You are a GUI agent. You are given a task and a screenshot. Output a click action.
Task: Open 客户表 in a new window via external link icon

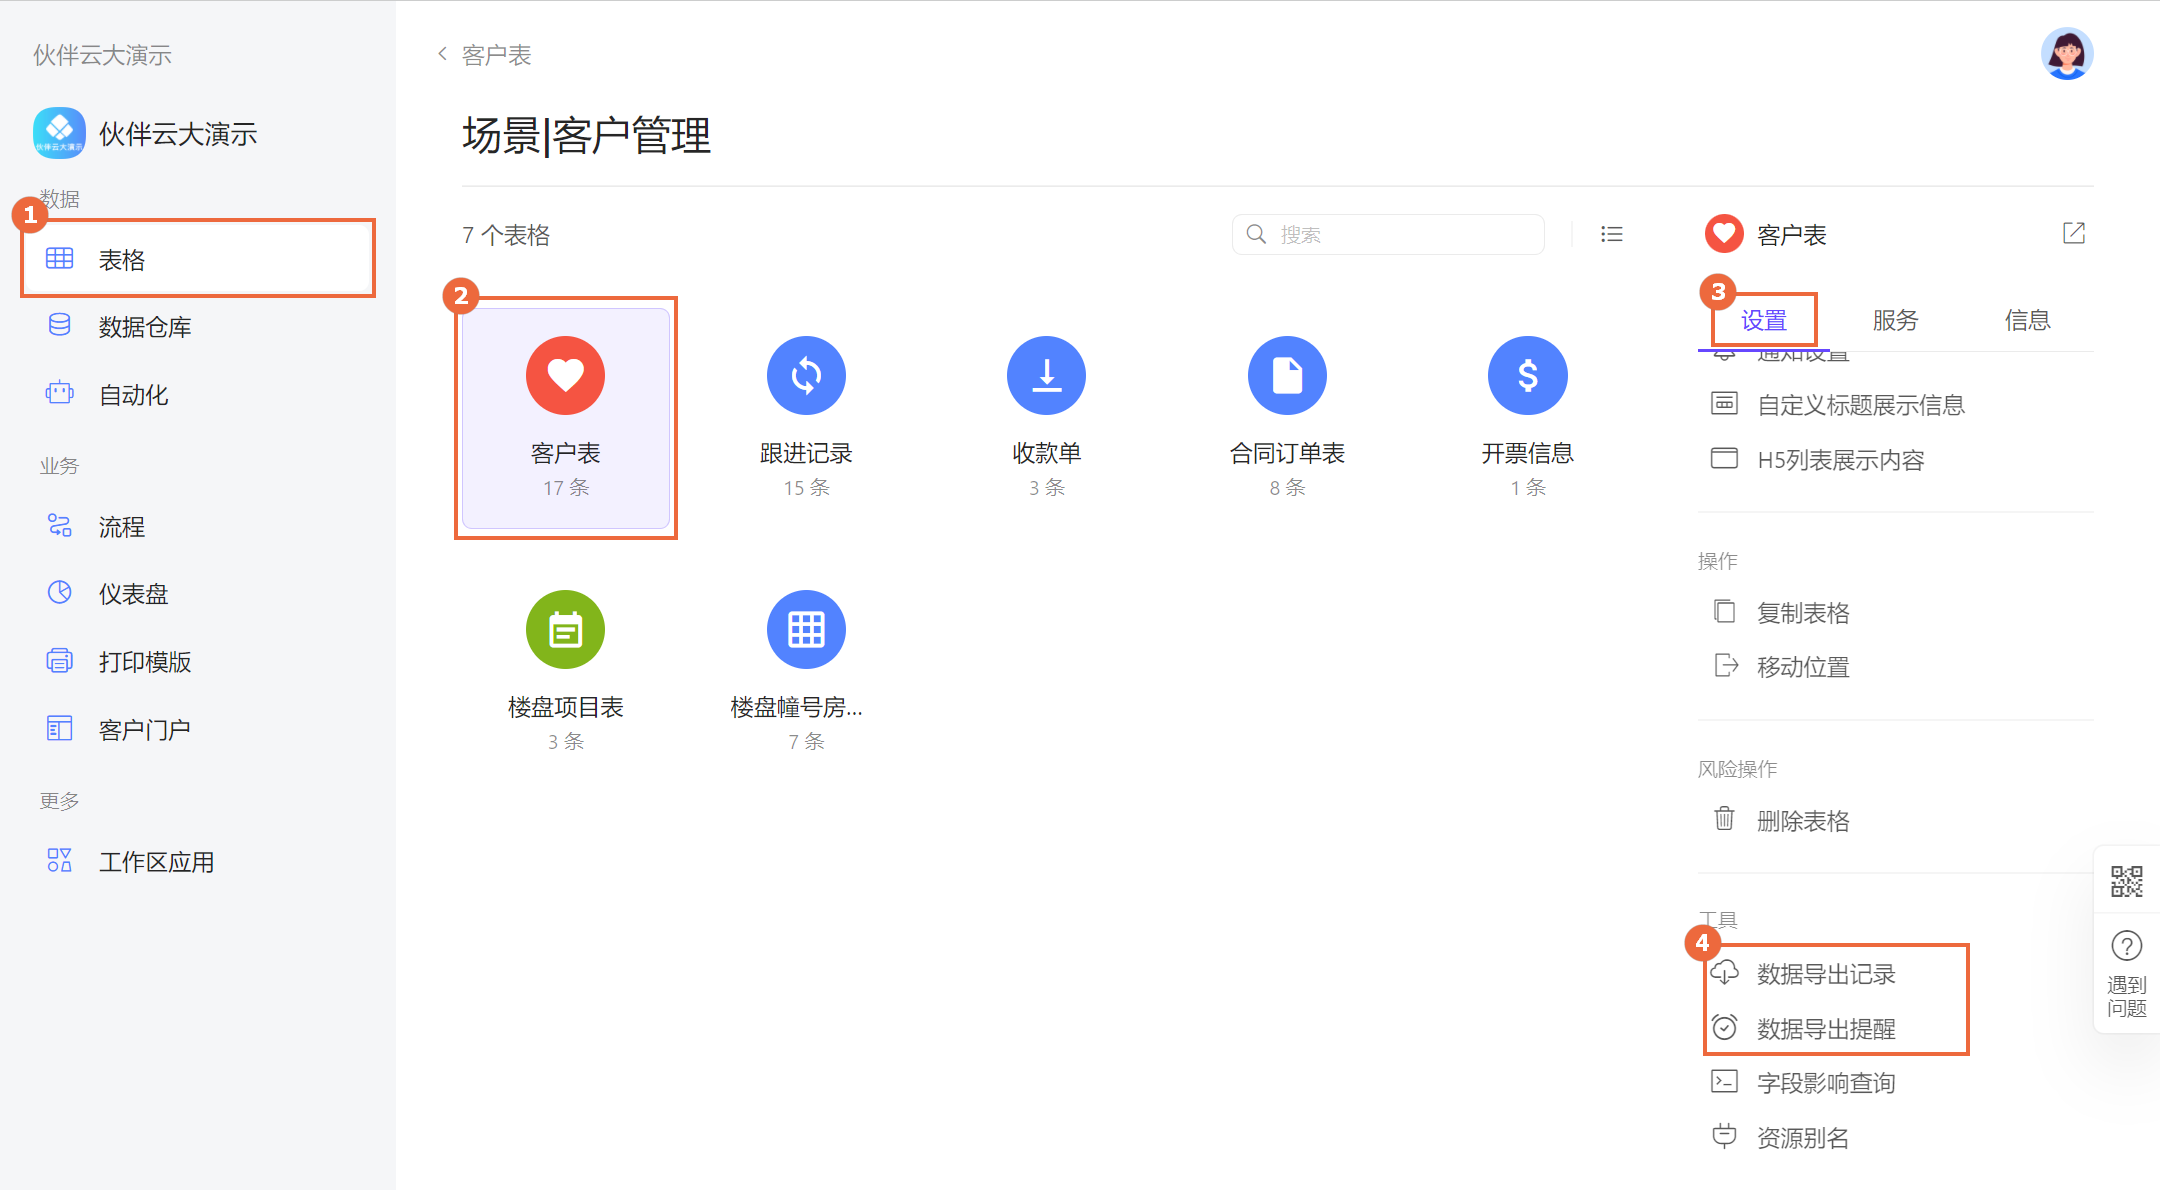click(x=2073, y=233)
